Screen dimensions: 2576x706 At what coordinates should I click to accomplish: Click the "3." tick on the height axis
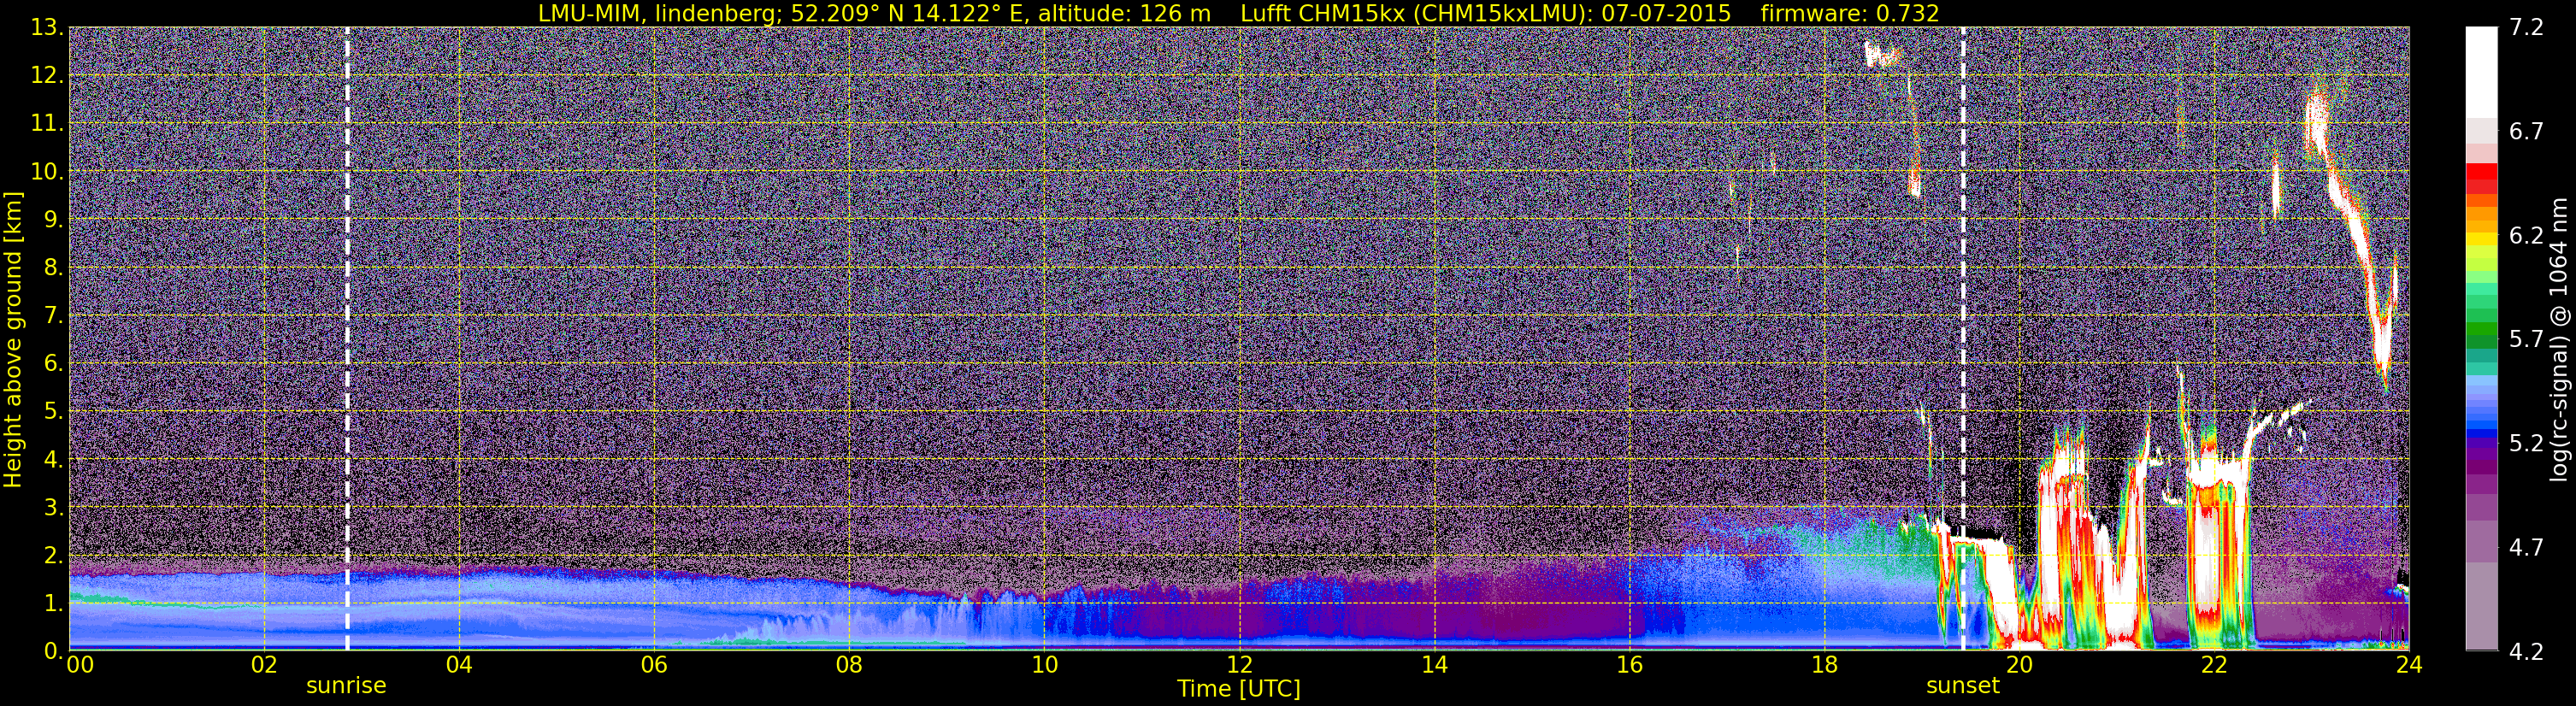pos(52,508)
